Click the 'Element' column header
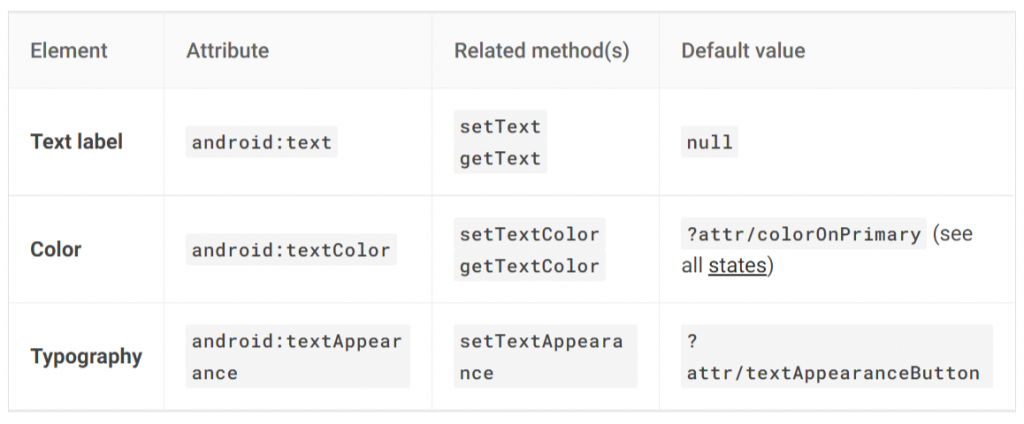 (x=69, y=50)
